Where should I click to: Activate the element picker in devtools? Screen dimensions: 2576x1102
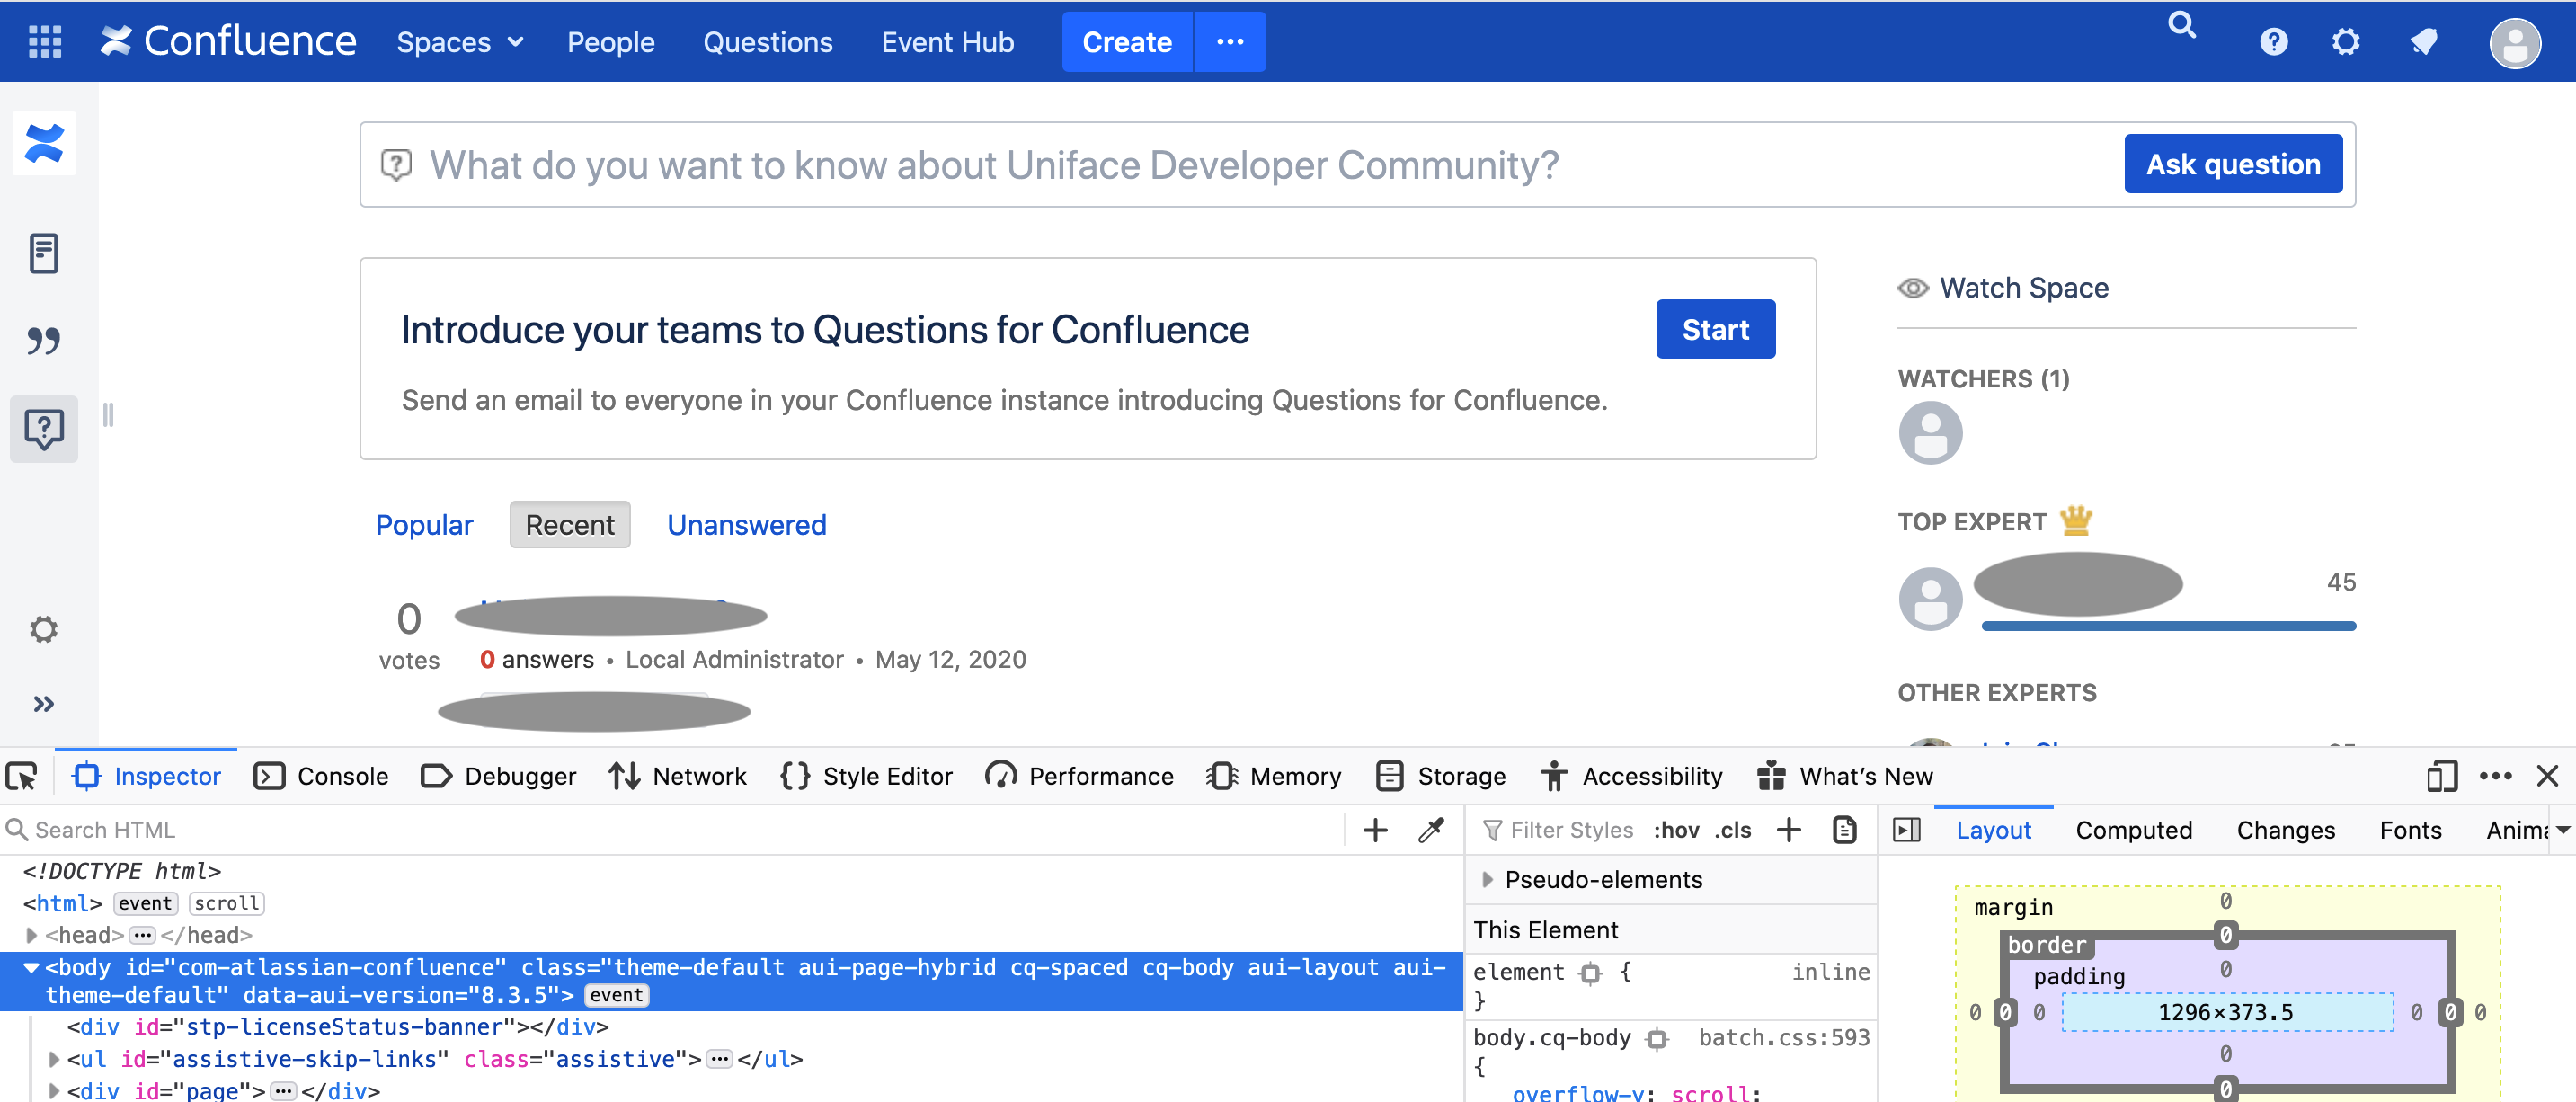point(22,776)
